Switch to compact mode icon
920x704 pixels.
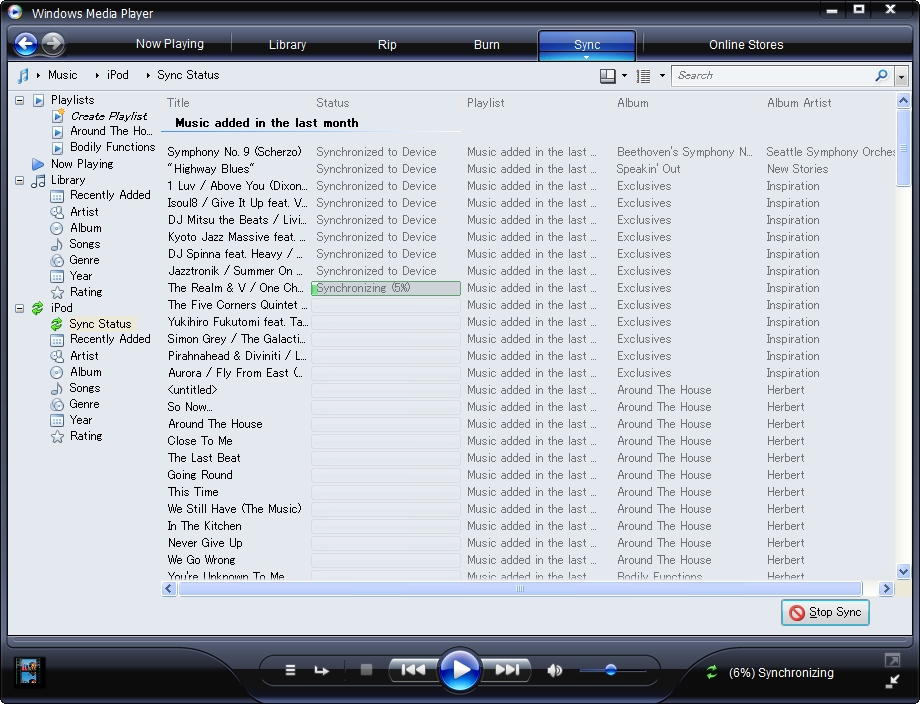pos(892,681)
